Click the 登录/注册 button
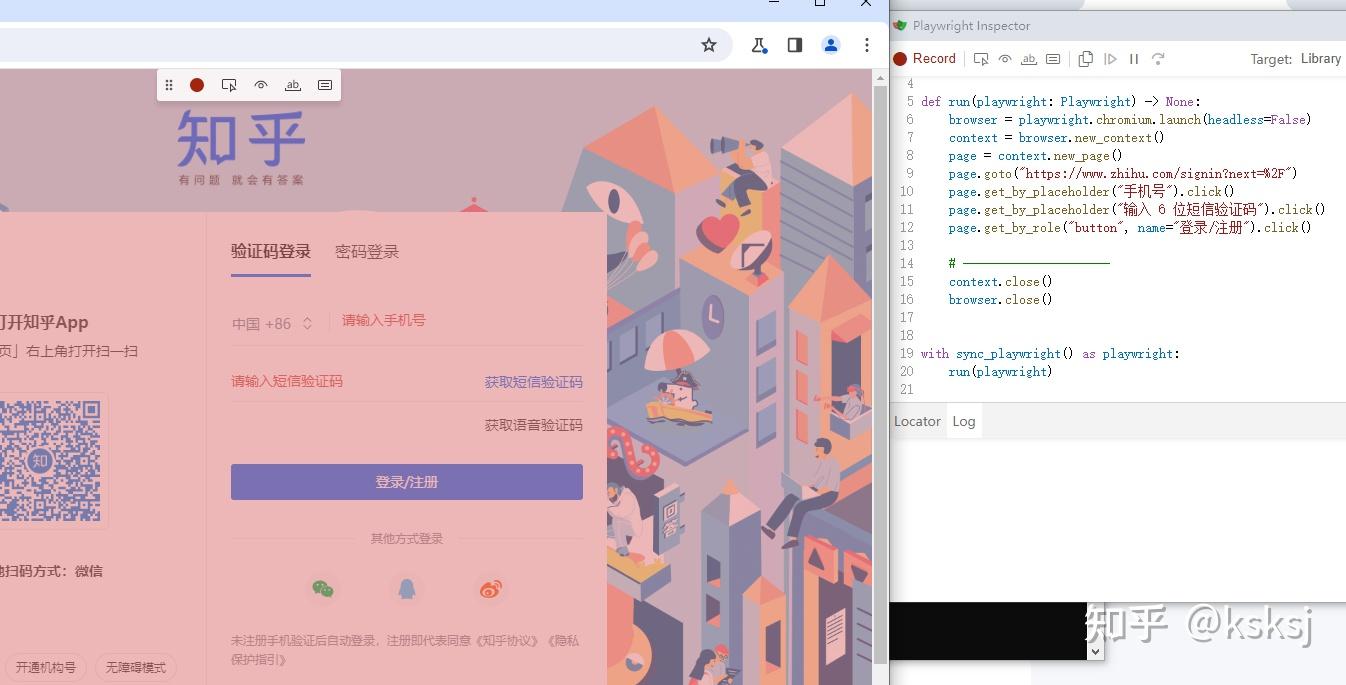 pyautogui.click(x=407, y=482)
